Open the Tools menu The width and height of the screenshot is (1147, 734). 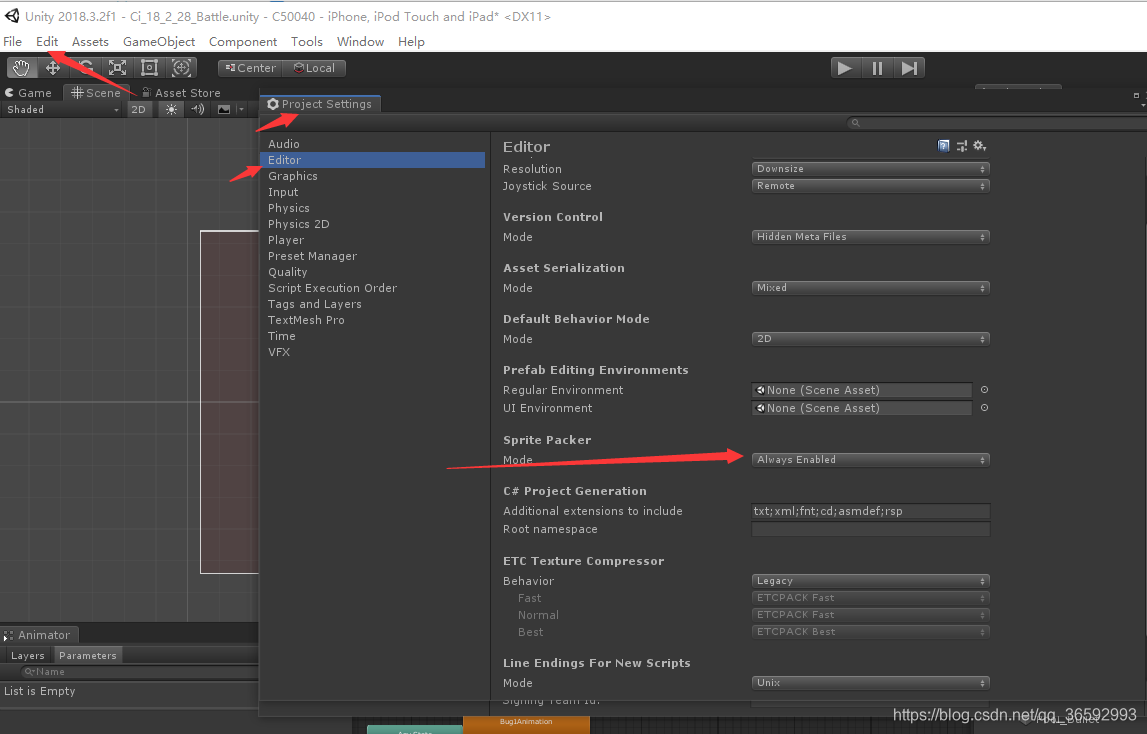307,42
